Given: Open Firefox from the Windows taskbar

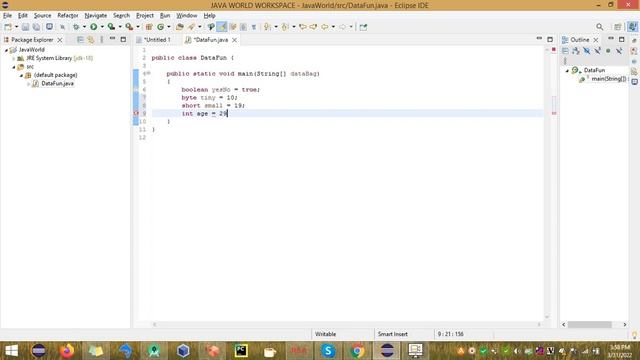Looking at the screenshot, I should [67, 351].
